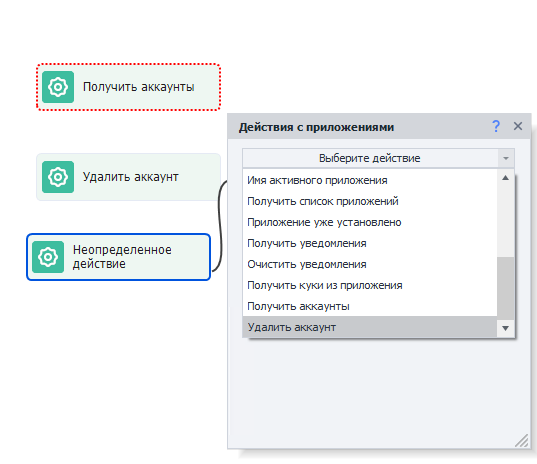Pick Получить куки из приложения
The image size is (537, 464).
[370, 285]
